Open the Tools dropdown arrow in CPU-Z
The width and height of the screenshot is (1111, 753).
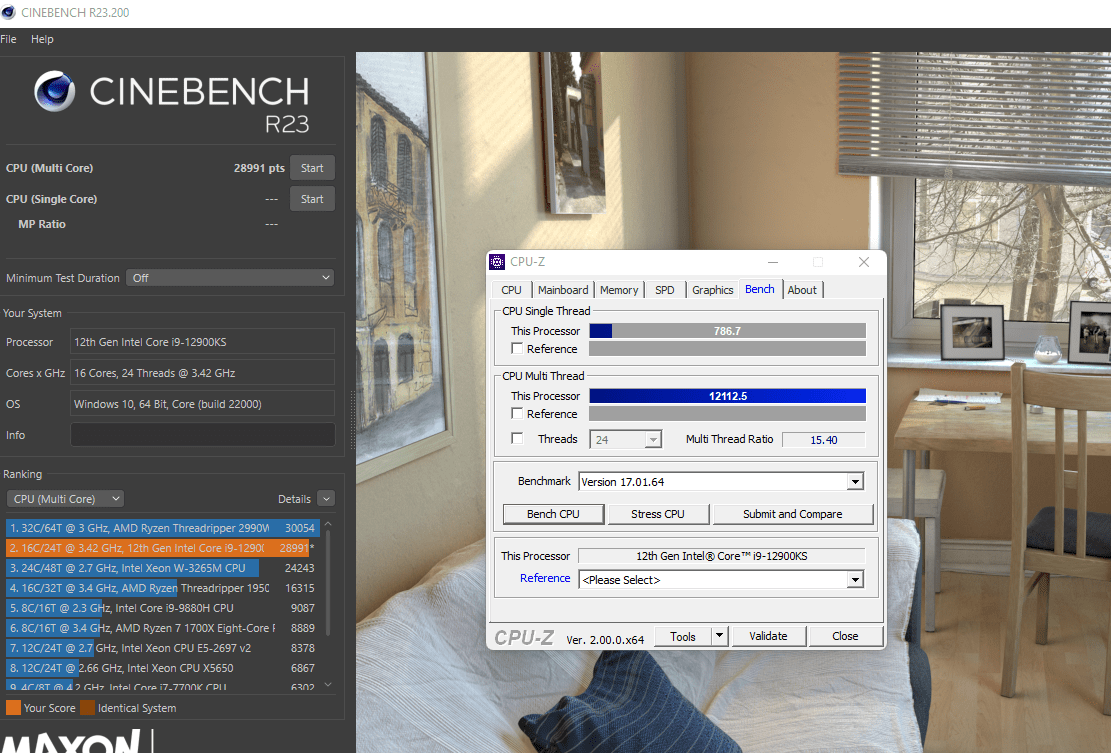click(x=719, y=636)
